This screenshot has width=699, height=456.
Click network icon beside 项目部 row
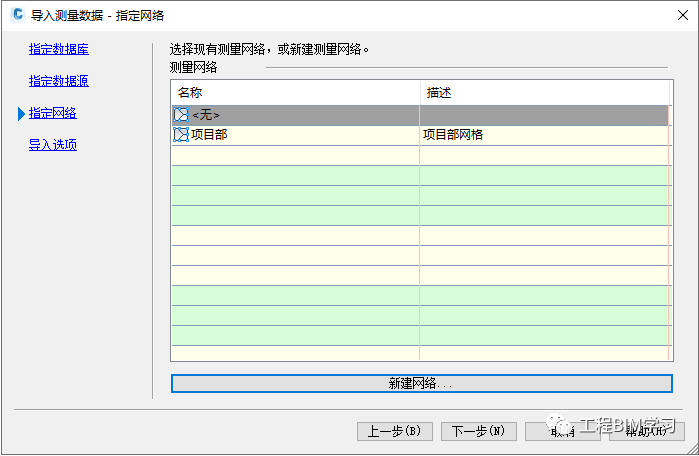click(181, 134)
